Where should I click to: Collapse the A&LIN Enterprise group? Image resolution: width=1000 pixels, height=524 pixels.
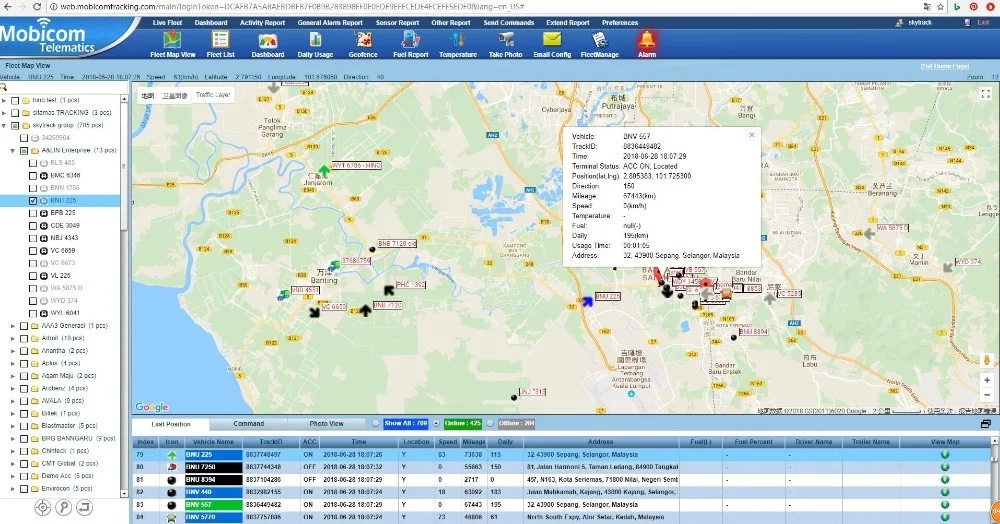point(12,150)
